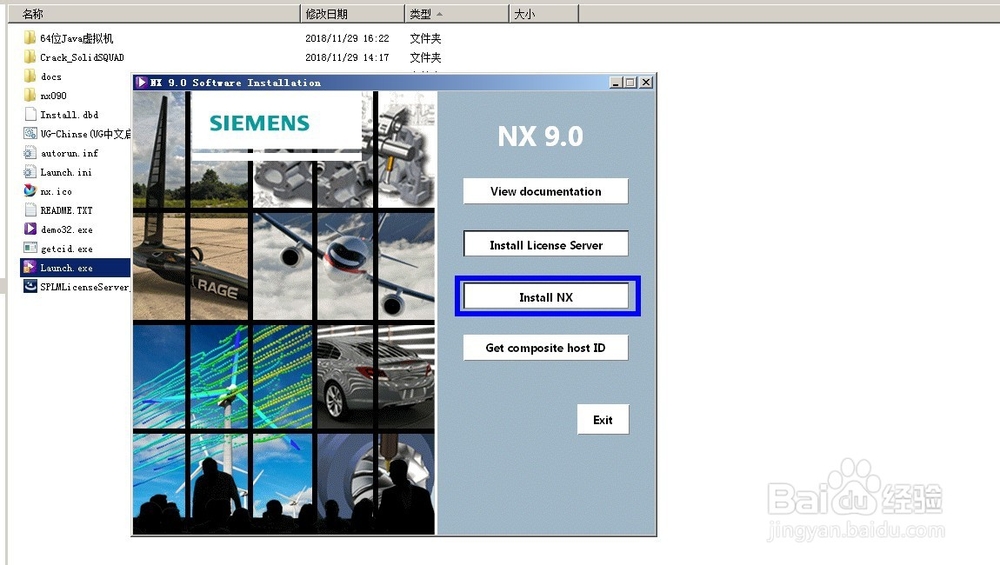
Task: Click the Launch.exe program icon
Action: (30, 267)
